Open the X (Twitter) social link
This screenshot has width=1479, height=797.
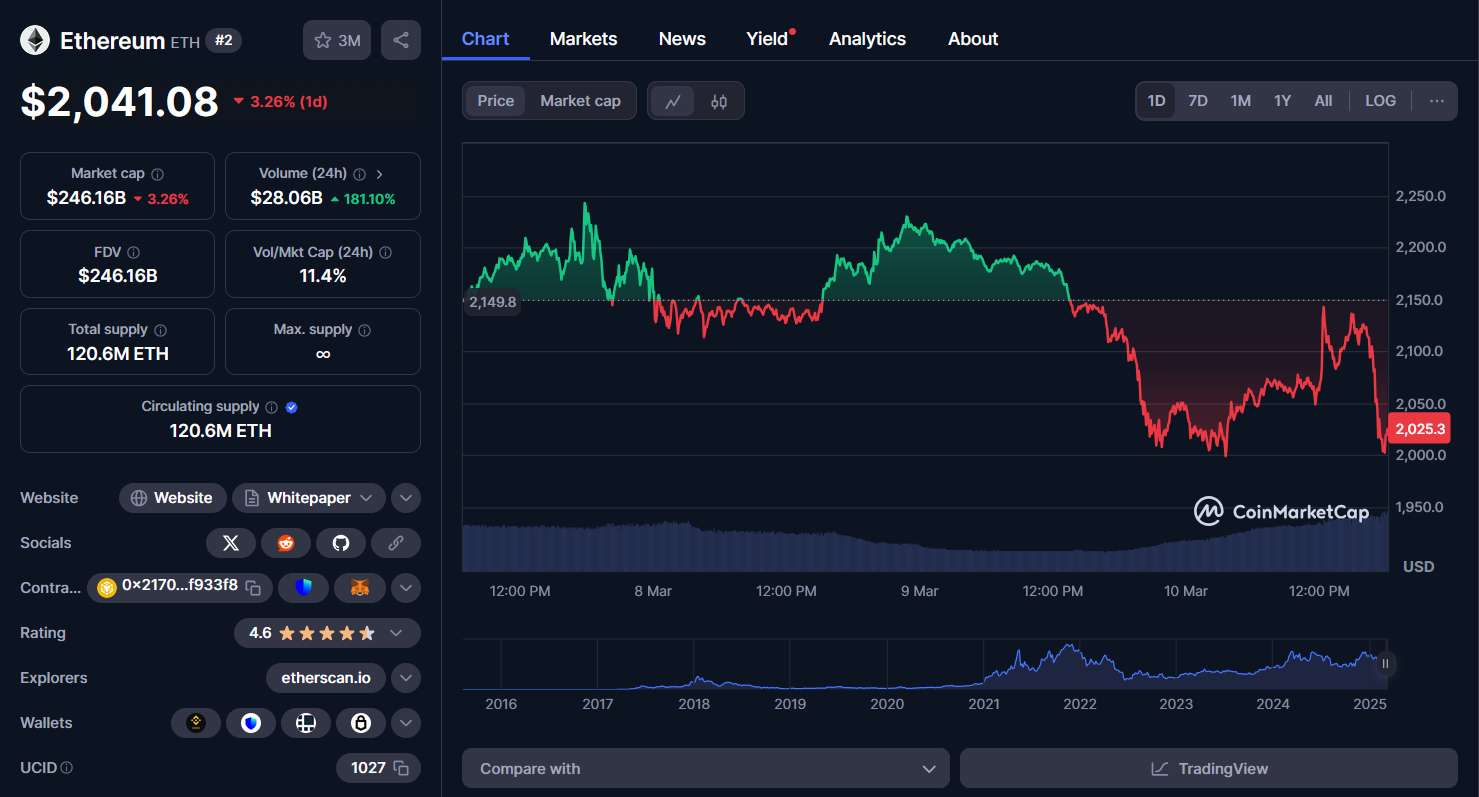231,543
